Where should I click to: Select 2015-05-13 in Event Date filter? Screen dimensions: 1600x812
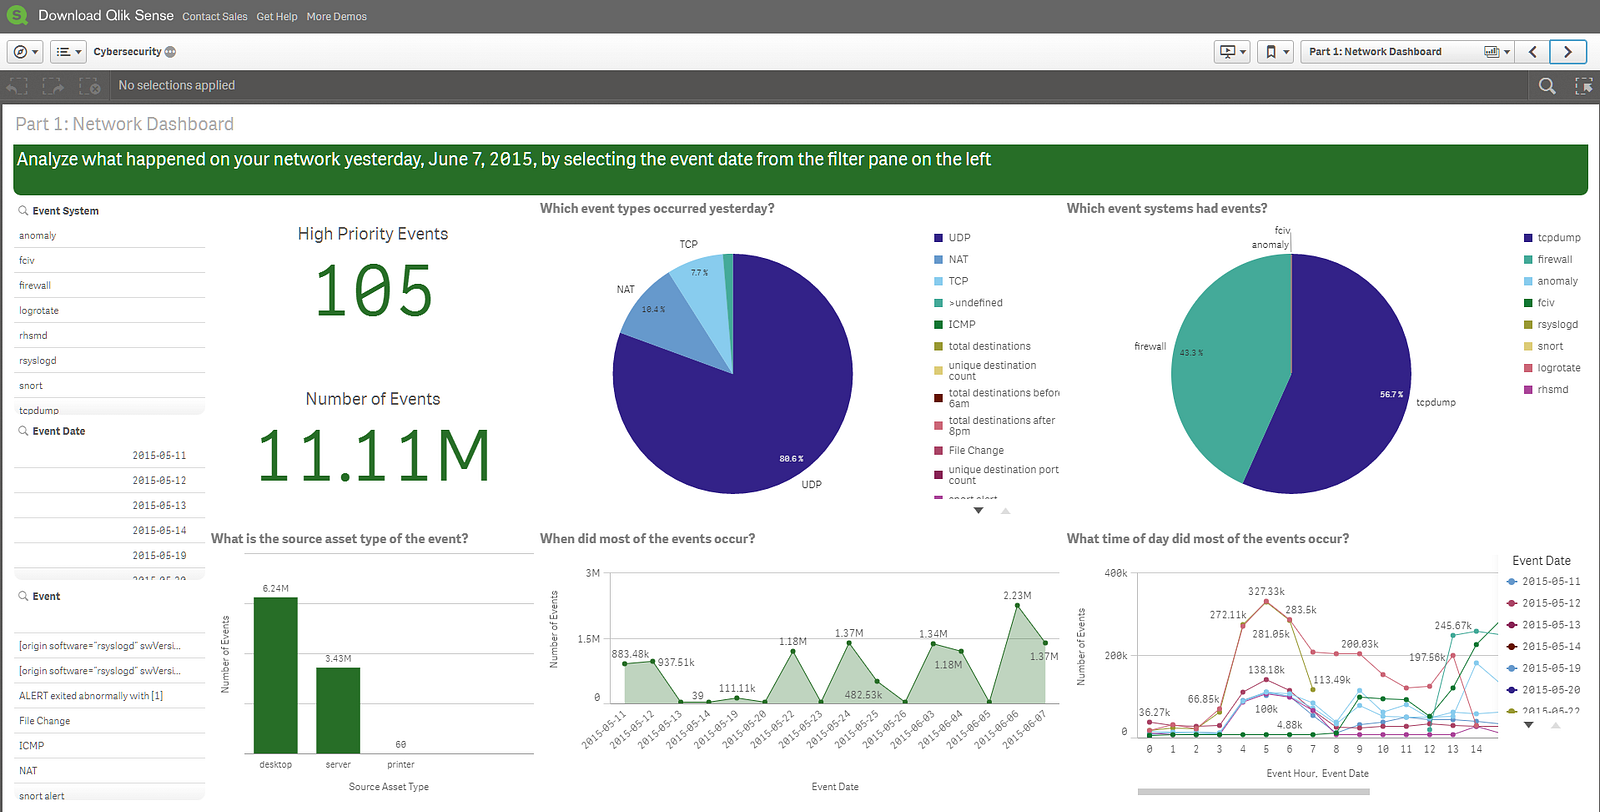click(159, 506)
